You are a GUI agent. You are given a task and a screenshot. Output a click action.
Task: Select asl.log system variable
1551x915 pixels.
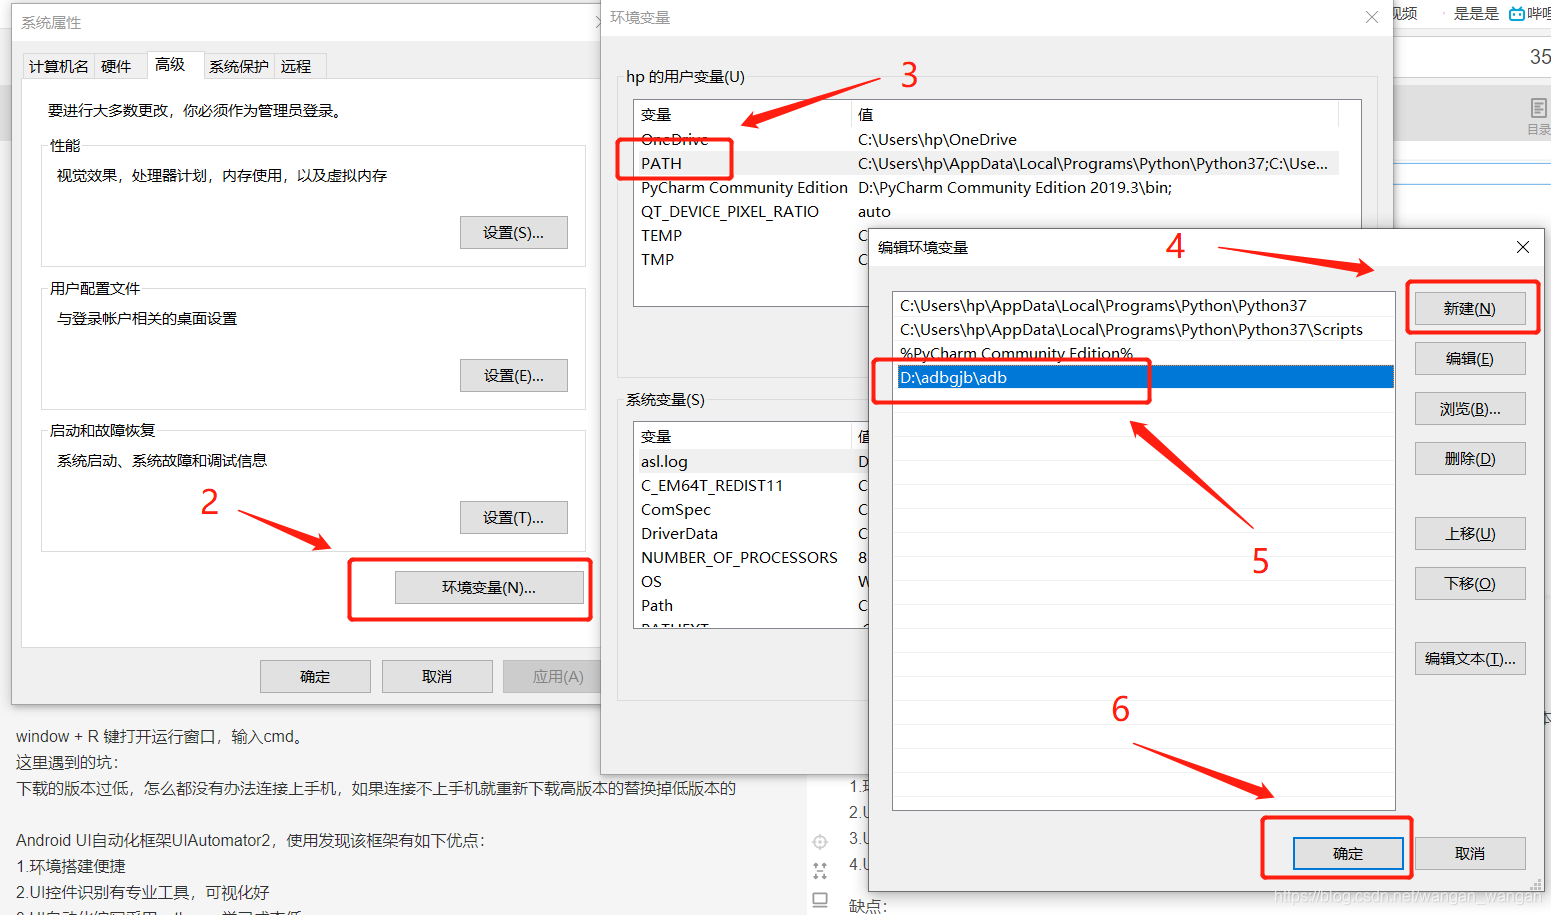point(752,461)
